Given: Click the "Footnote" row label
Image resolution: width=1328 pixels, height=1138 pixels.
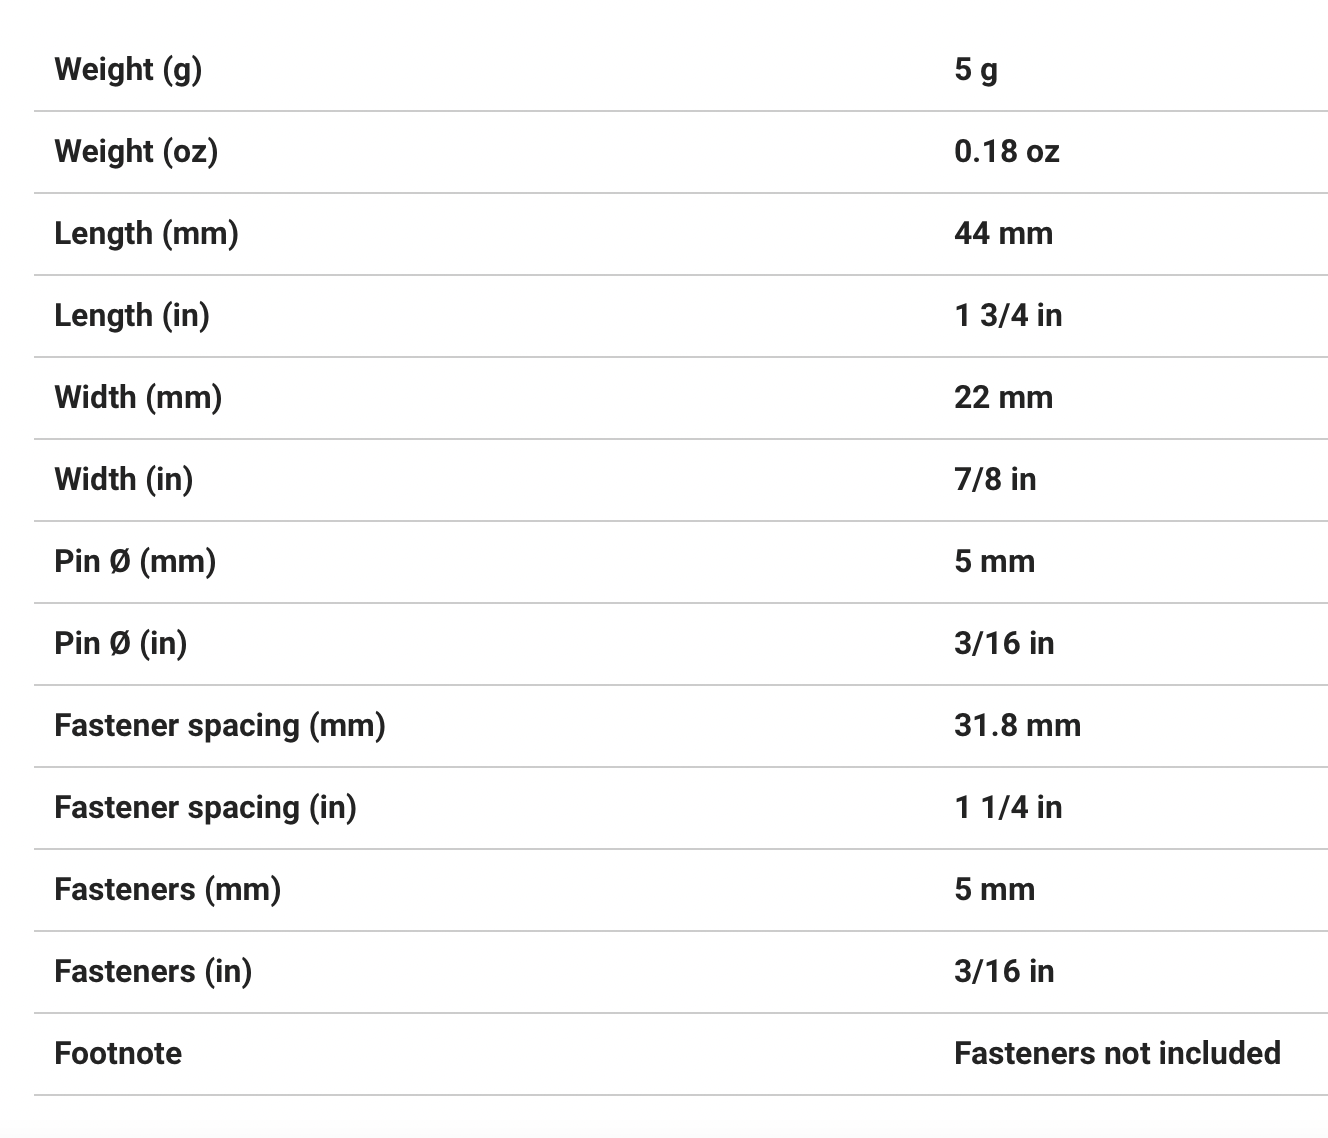Looking at the screenshot, I should coord(118,1053).
